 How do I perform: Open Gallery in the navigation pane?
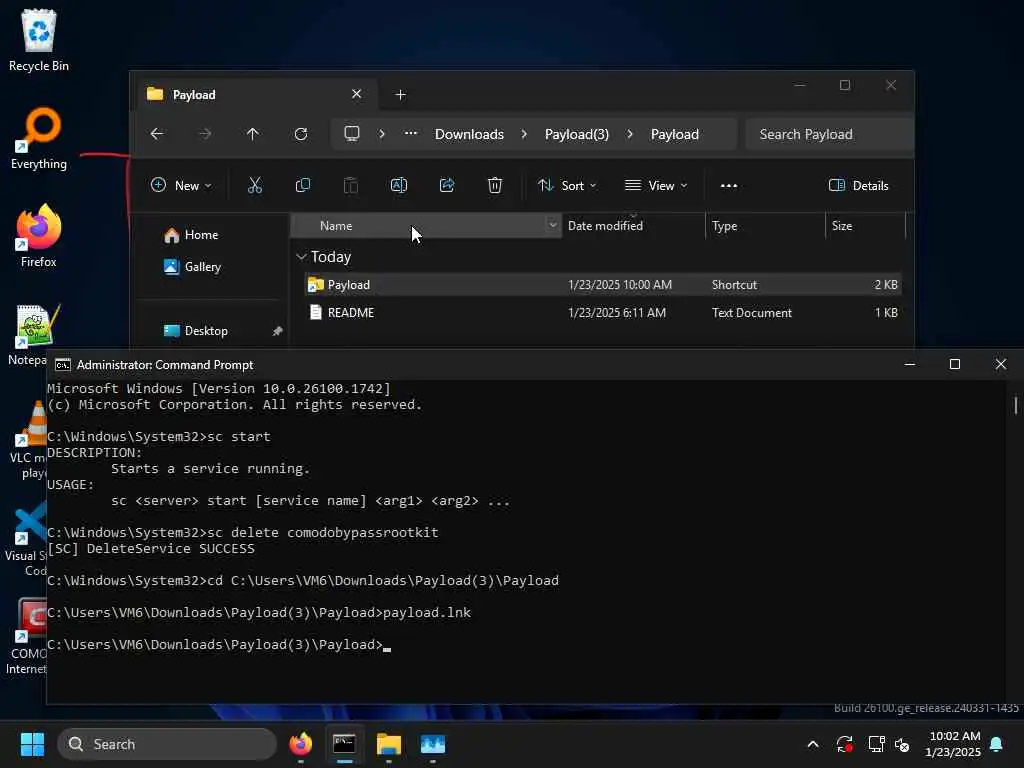click(193, 266)
